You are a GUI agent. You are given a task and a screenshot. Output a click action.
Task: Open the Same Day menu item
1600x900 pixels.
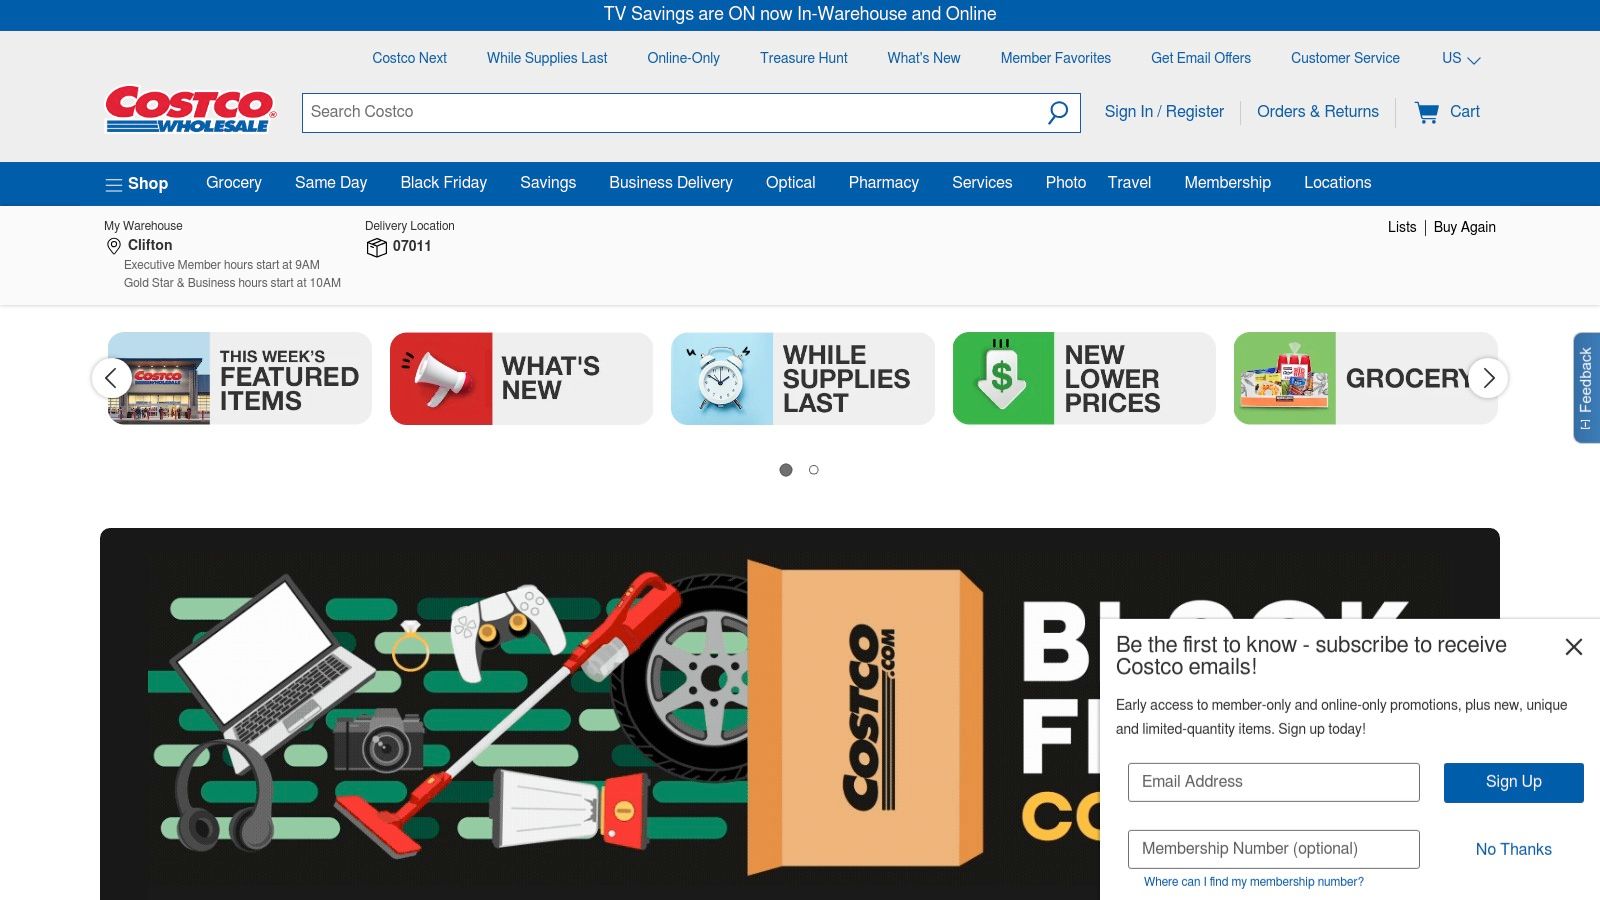click(x=331, y=183)
